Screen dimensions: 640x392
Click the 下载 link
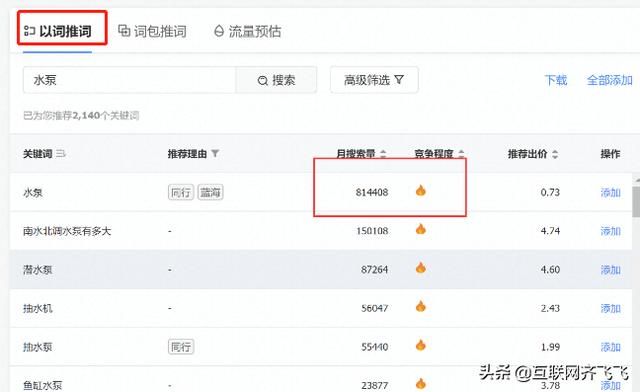point(556,80)
